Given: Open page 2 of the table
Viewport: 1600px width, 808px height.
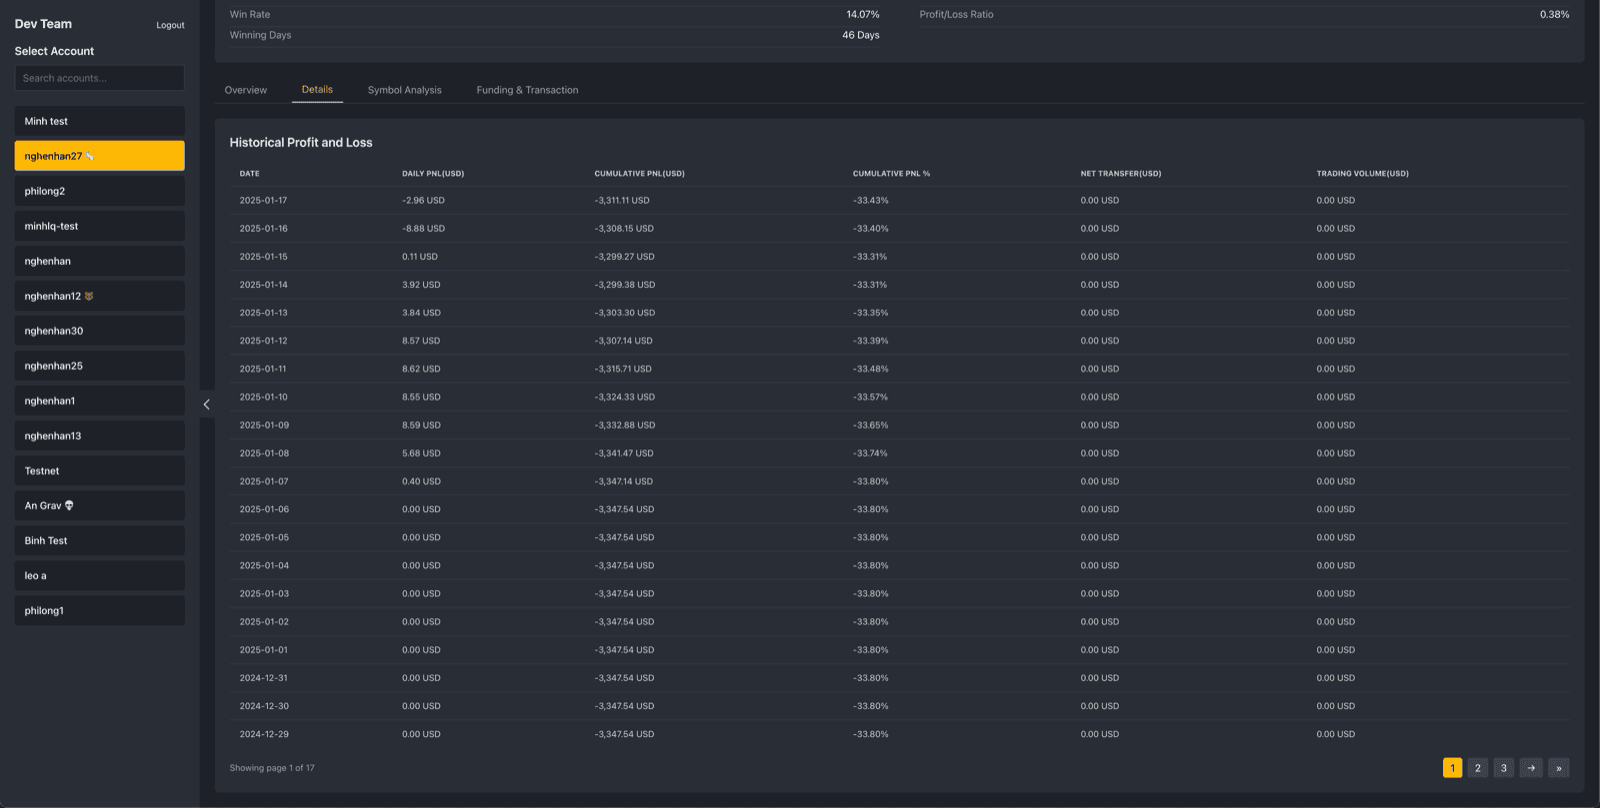Looking at the screenshot, I should (x=1478, y=768).
